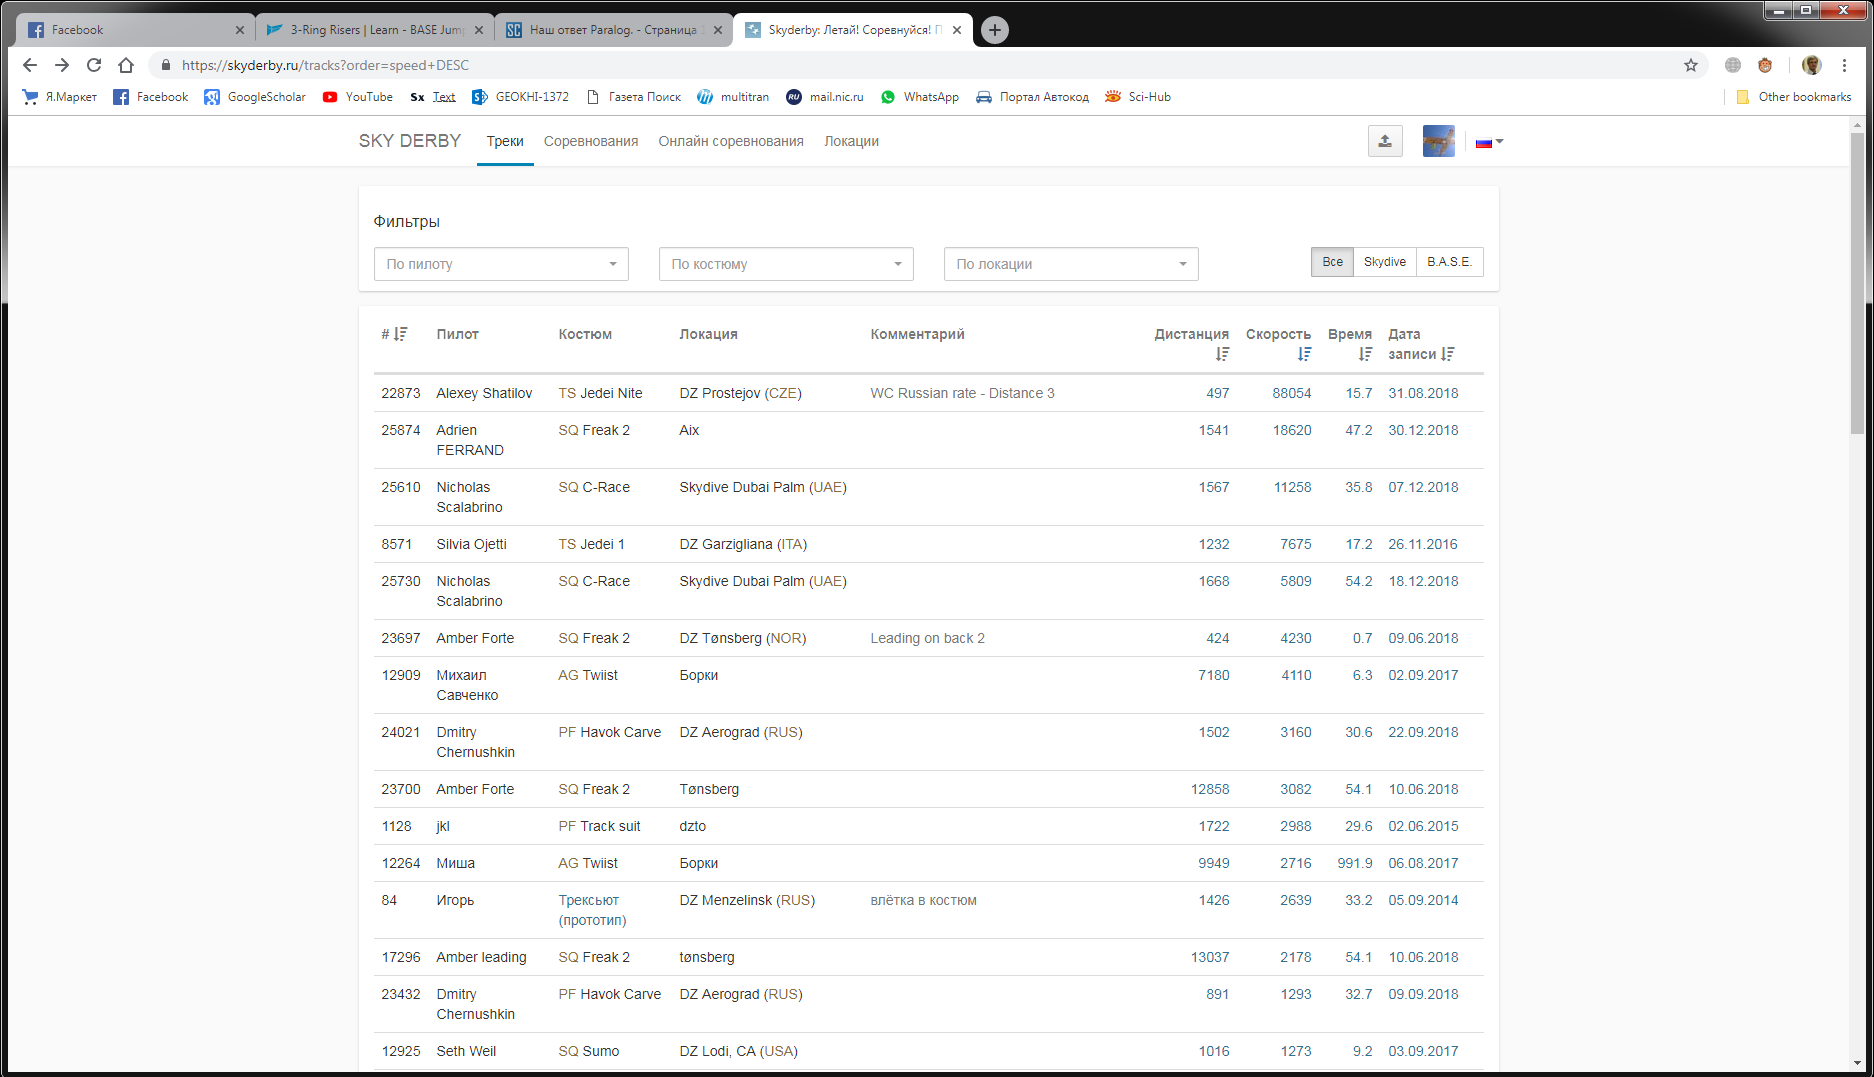Open Seth Weil track 12925
Viewport: 1874px width, 1077px height.
pyautogui.click(x=928, y=1051)
